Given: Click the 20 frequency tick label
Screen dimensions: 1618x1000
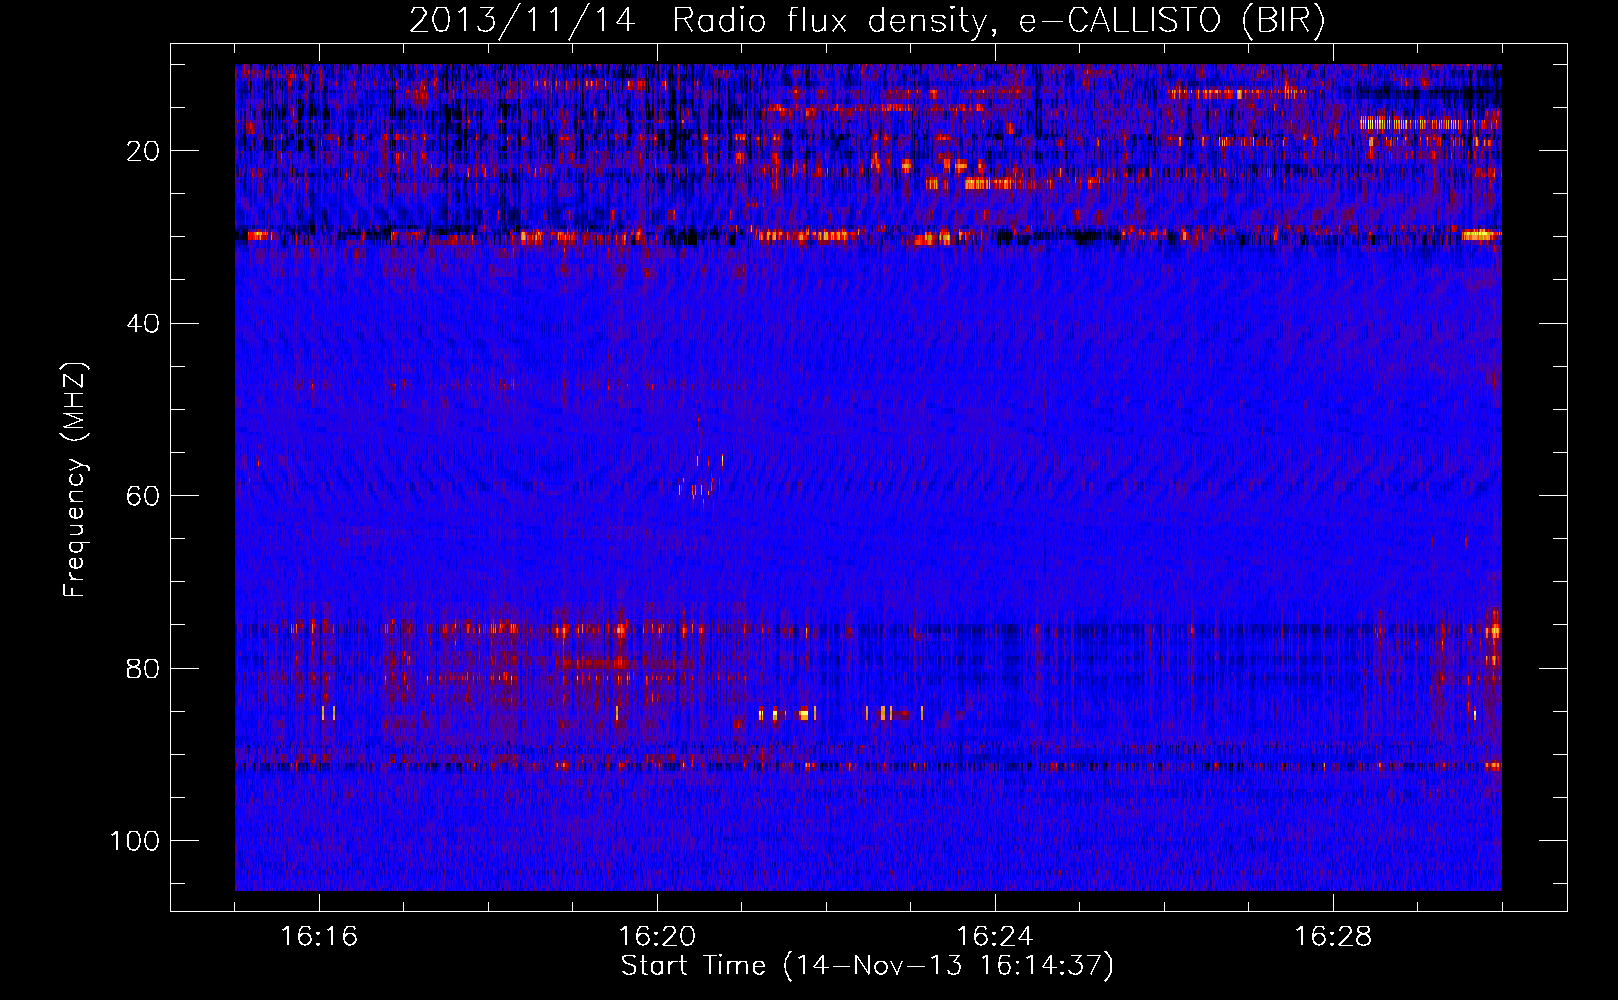Looking at the screenshot, I should 143,151.
